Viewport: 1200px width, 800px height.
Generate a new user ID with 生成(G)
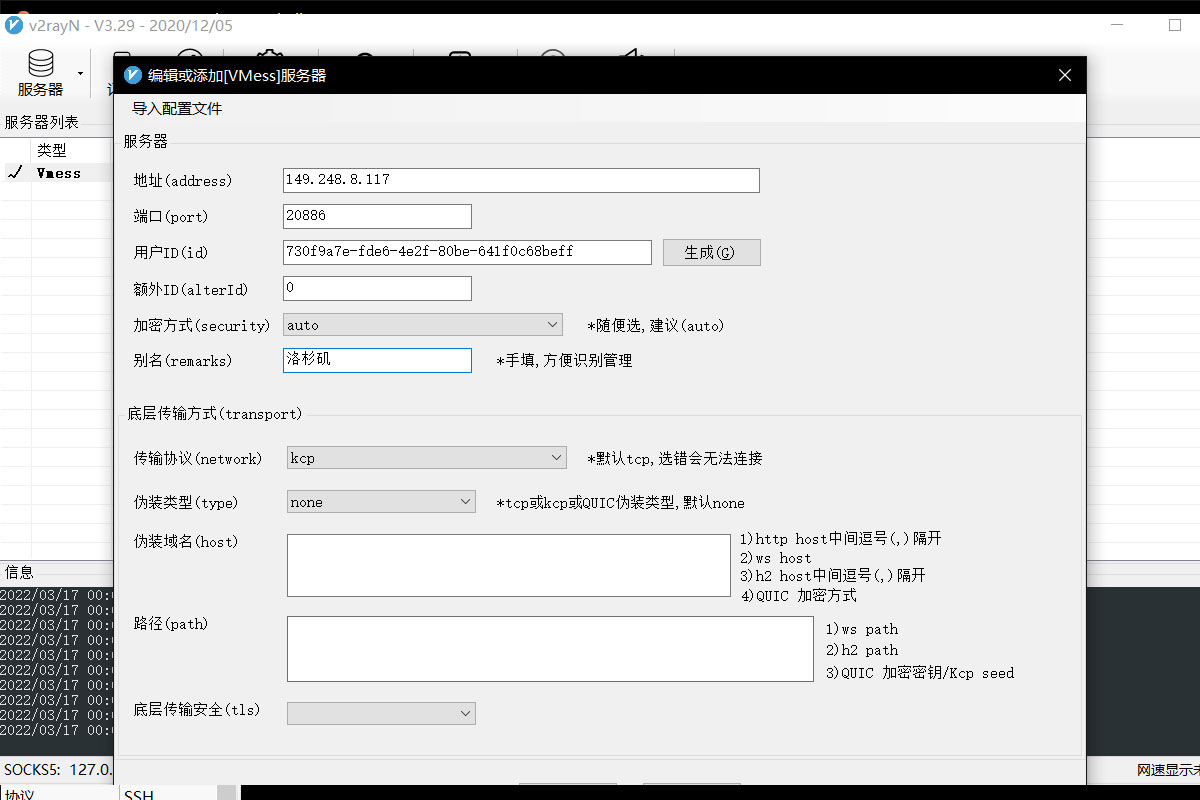tap(711, 252)
